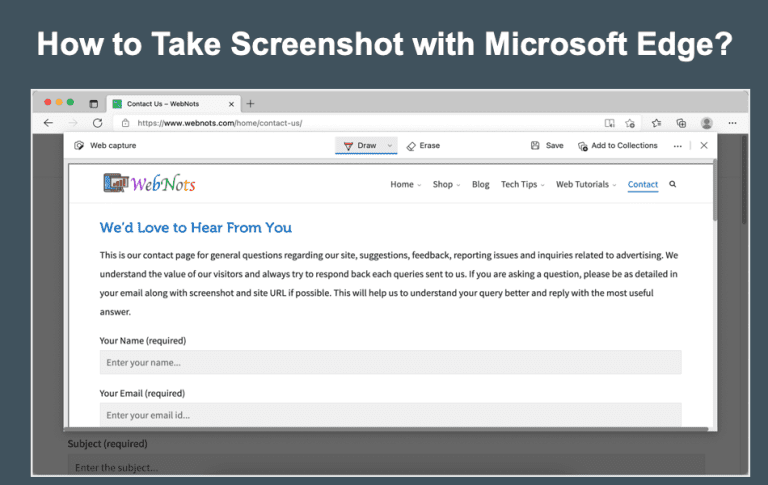
Task: Open the site search magnifier icon
Action: (x=672, y=184)
